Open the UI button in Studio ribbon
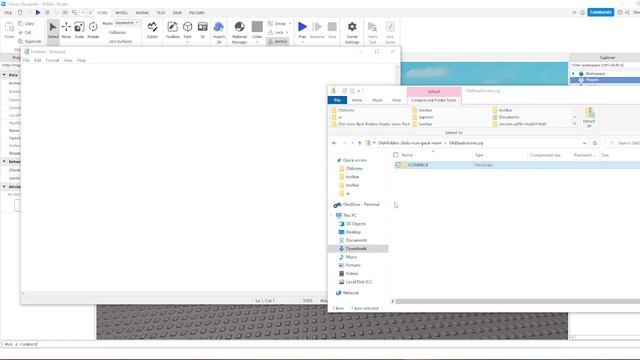This screenshot has width=640, height=360. pyautogui.click(x=202, y=30)
